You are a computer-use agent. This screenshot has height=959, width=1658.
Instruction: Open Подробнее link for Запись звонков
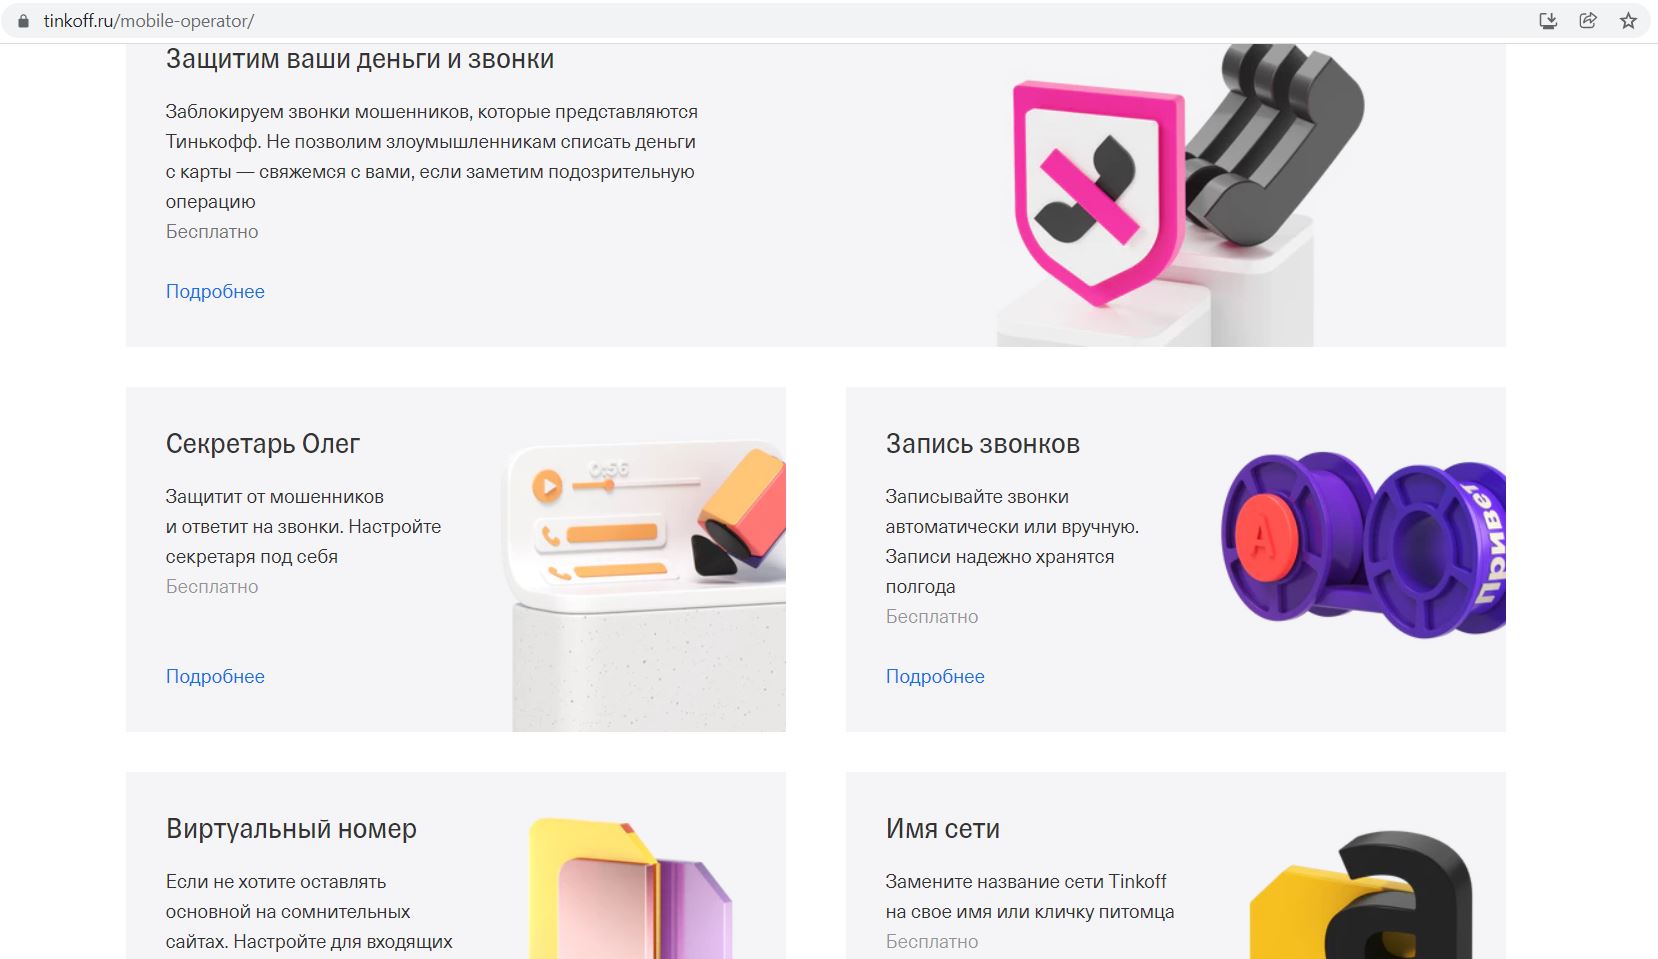tap(935, 677)
